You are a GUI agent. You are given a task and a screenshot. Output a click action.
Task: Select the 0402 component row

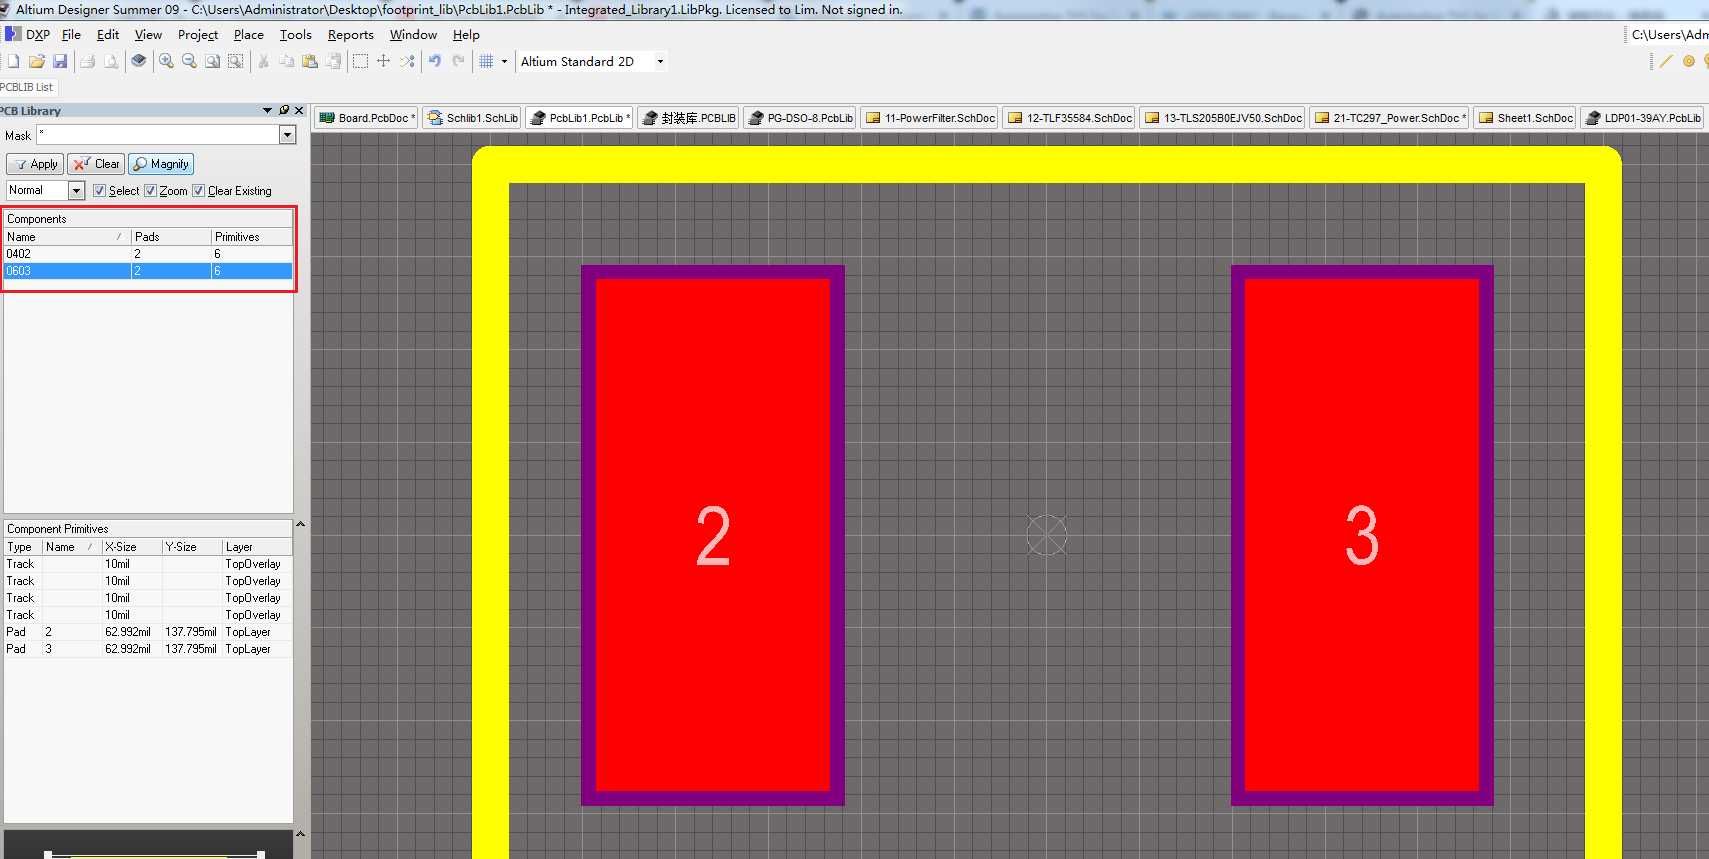(x=148, y=254)
